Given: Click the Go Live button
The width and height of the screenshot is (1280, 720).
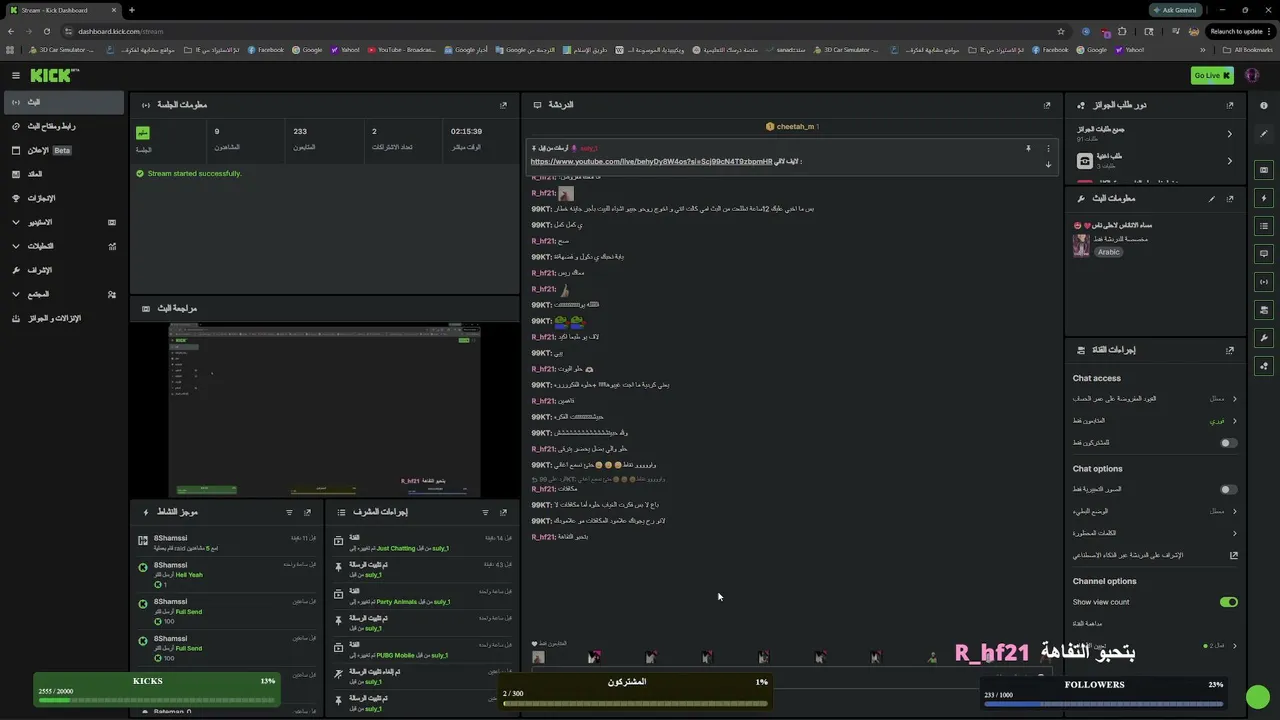Looking at the screenshot, I should coord(1212,75).
